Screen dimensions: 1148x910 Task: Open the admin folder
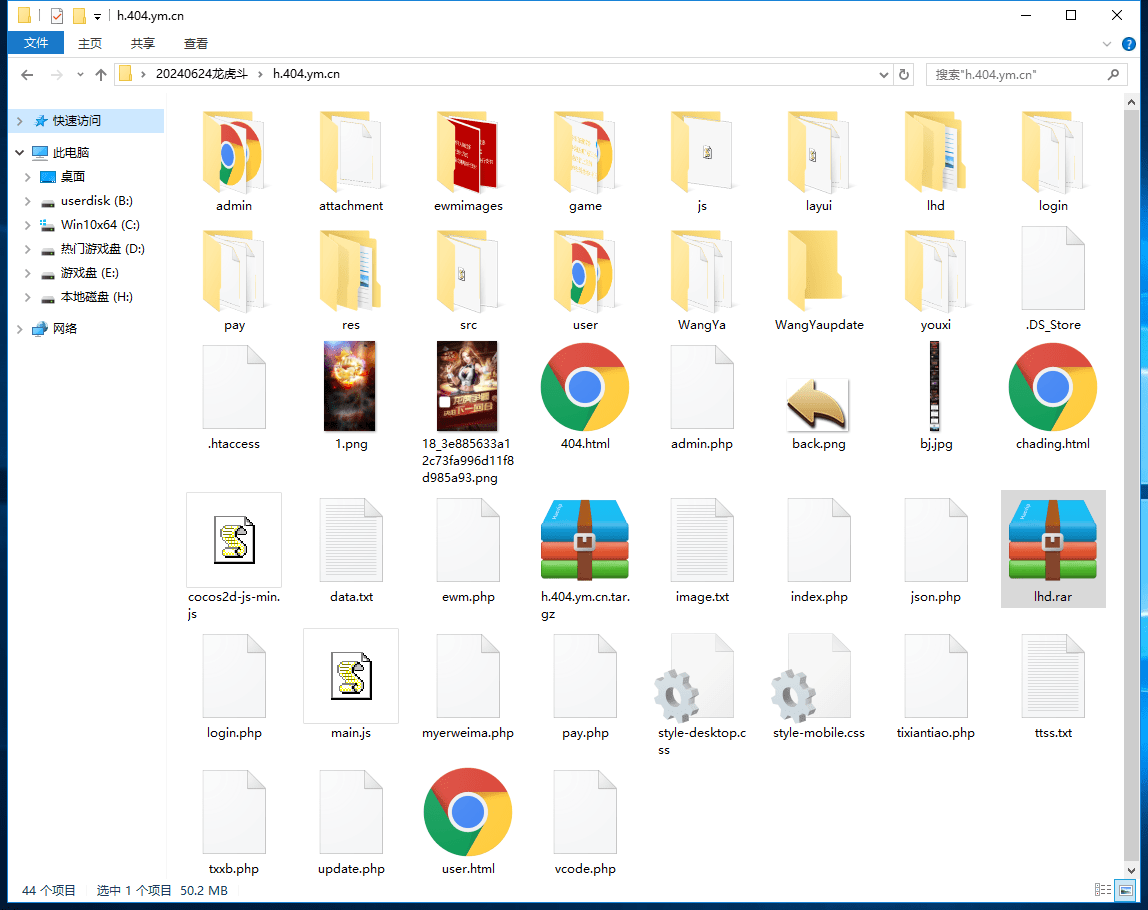[234, 154]
